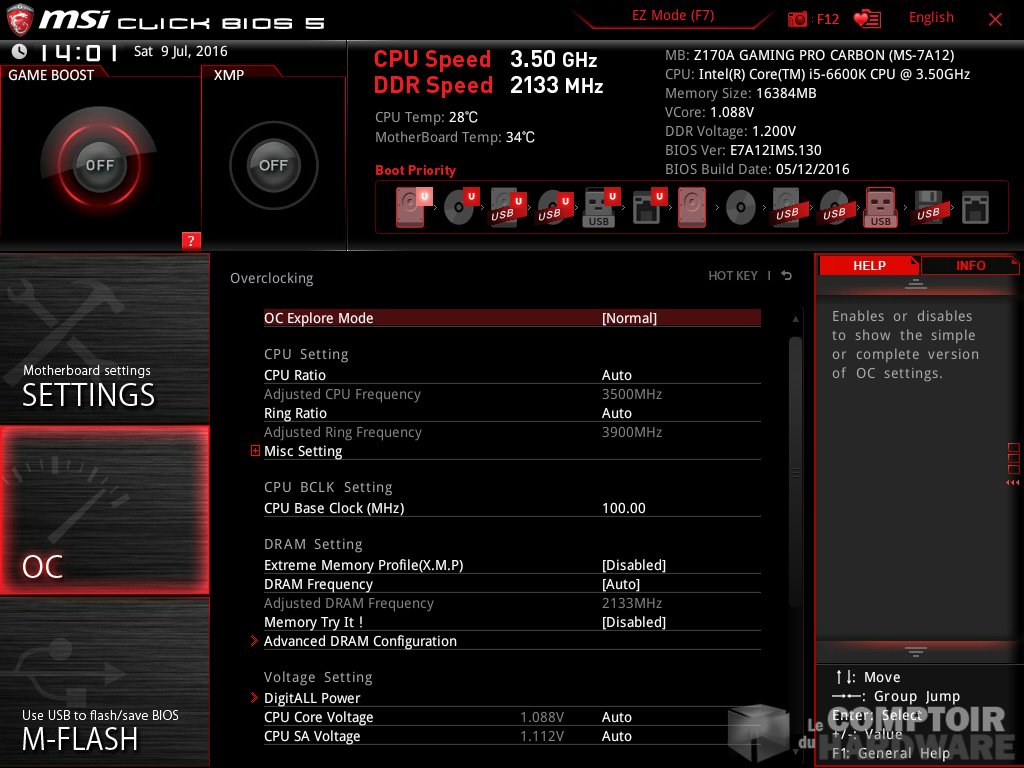Click the Memory Size 16384MB text
The width and height of the screenshot is (1024, 768).
[741, 93]
